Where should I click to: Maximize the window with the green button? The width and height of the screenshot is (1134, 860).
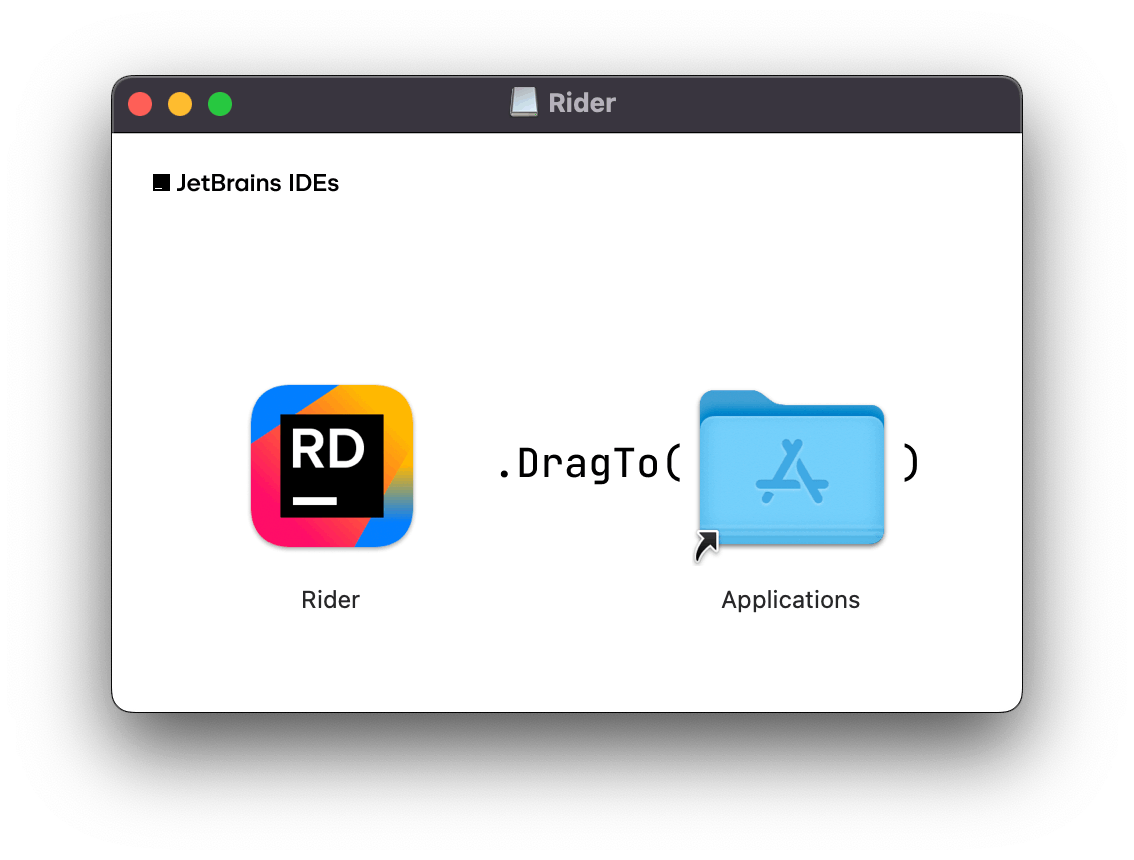pos(220,104)
